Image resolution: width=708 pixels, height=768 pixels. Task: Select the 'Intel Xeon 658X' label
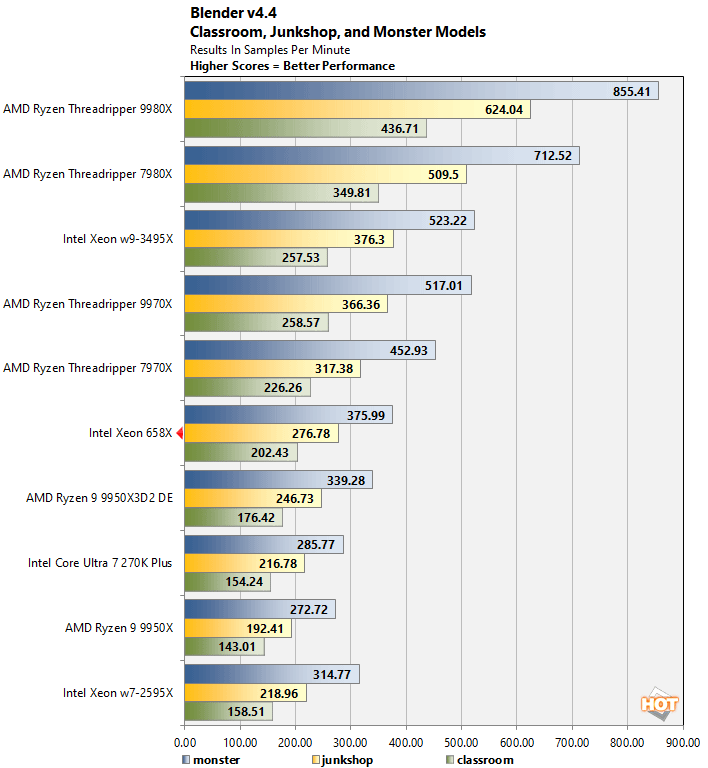click(x=131, y=433)
